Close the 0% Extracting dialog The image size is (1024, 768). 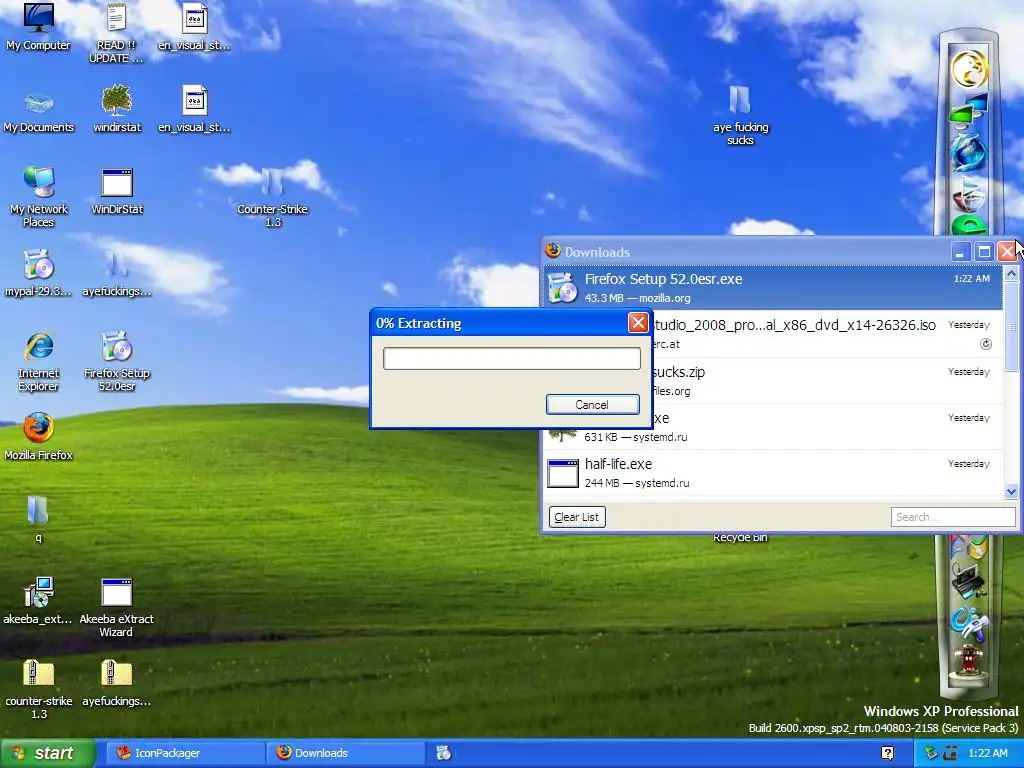[x=637, y=323]
